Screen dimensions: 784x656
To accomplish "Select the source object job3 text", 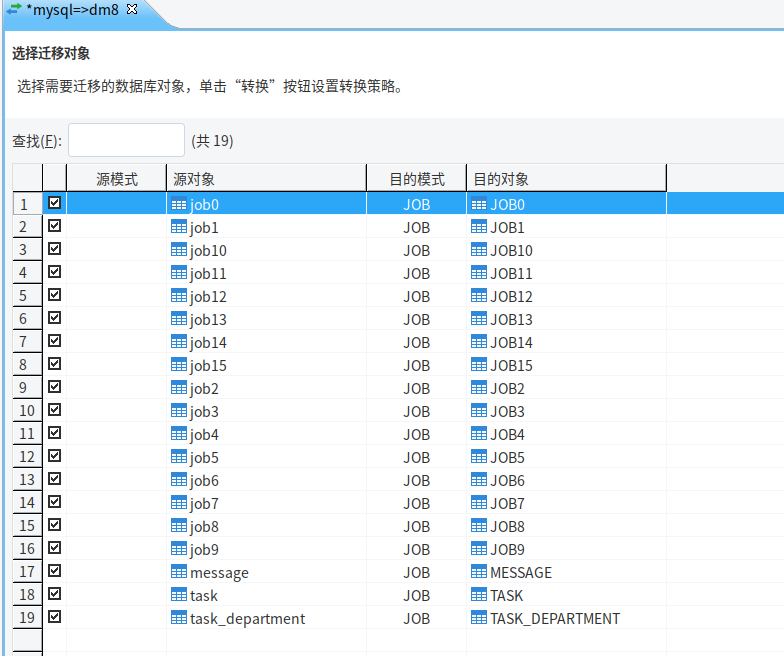I will point(204,412).
